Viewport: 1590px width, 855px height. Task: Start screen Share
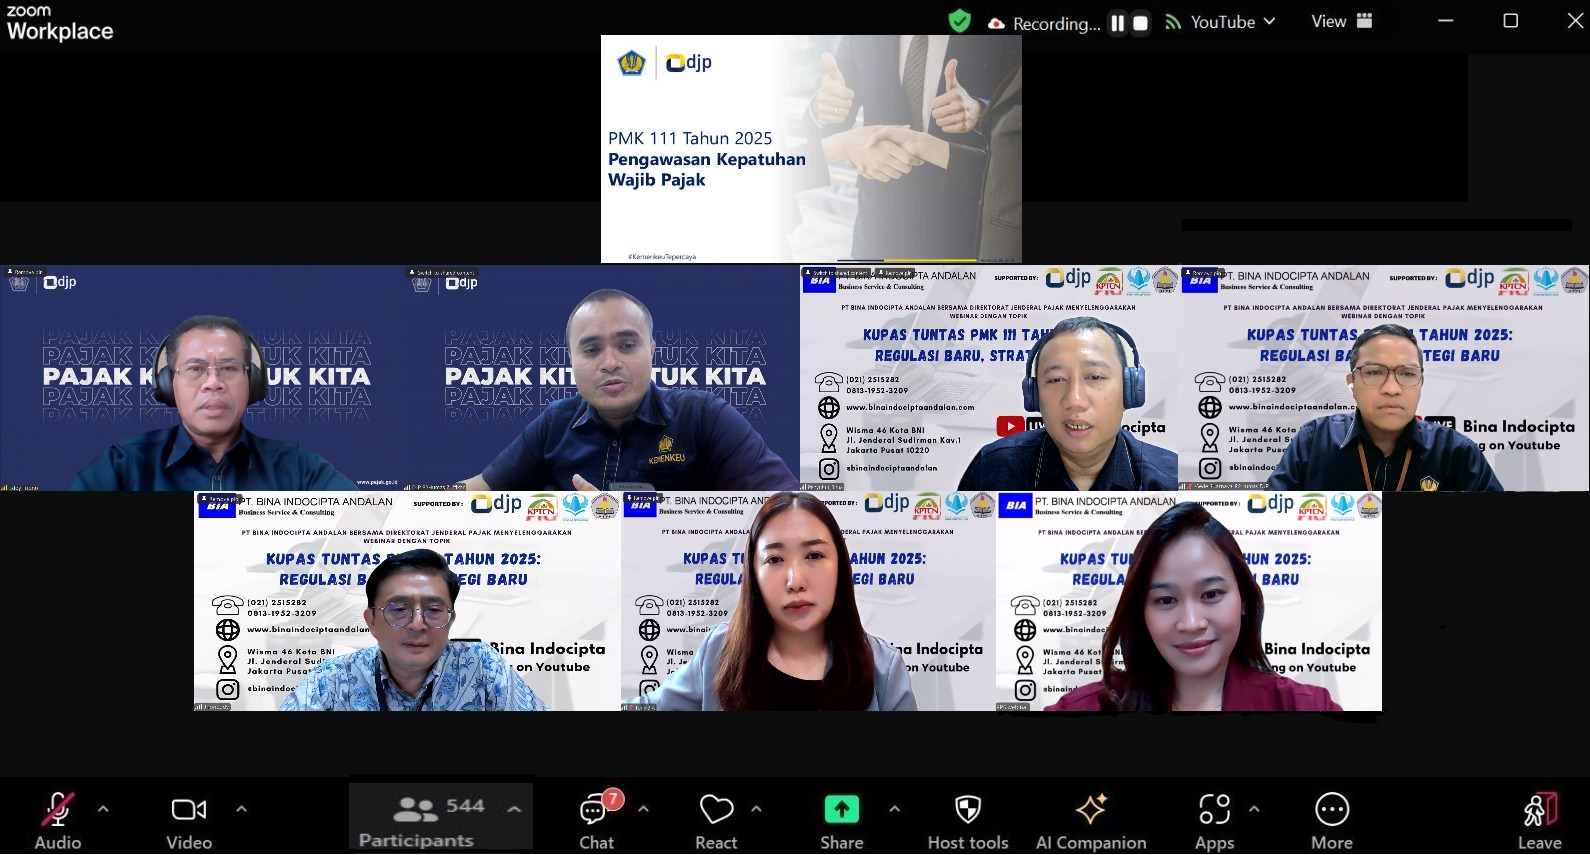coord(841,819)
